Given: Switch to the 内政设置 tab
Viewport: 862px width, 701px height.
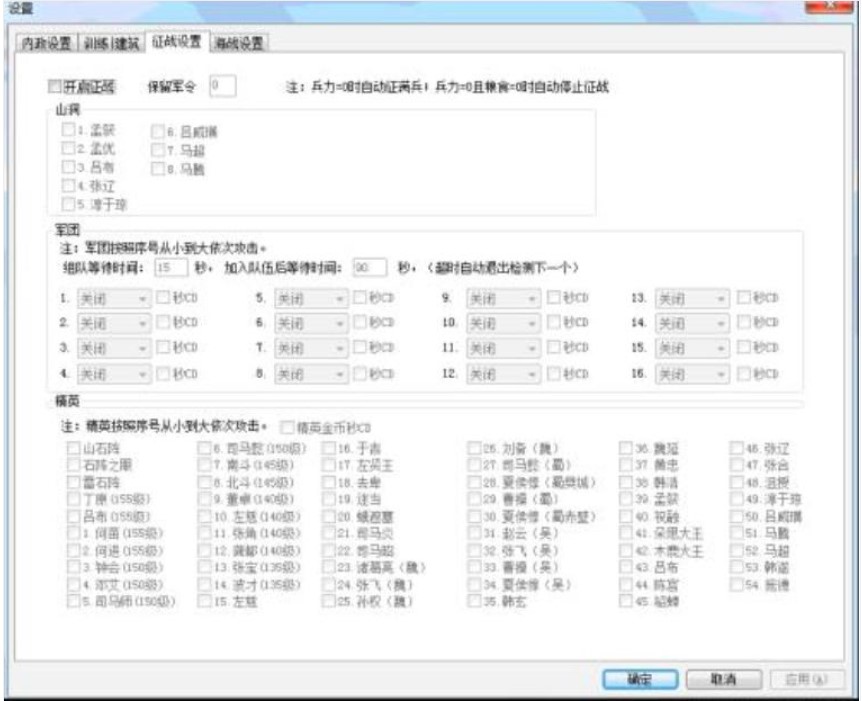Looking at the screenshot, I should (47, 43).
